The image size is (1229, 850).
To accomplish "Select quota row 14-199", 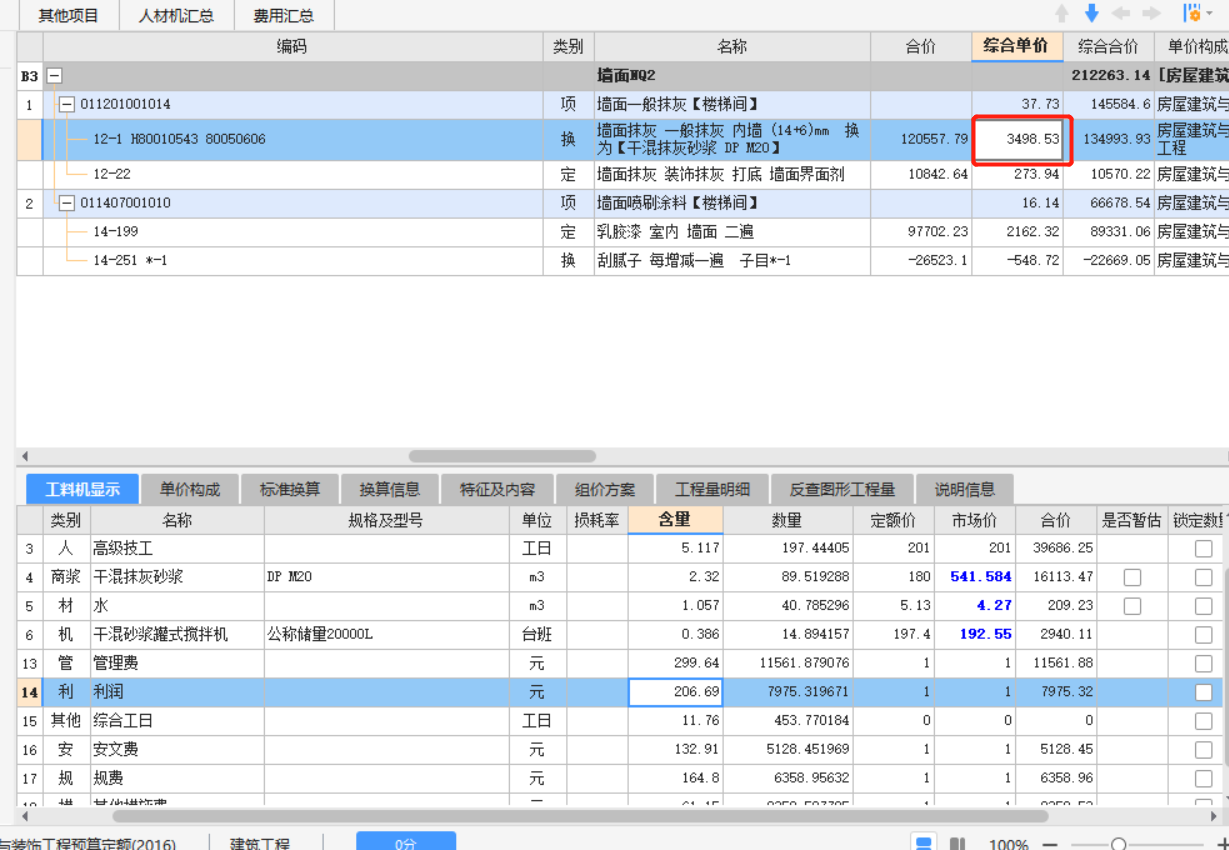I will (x=116, y=232).
